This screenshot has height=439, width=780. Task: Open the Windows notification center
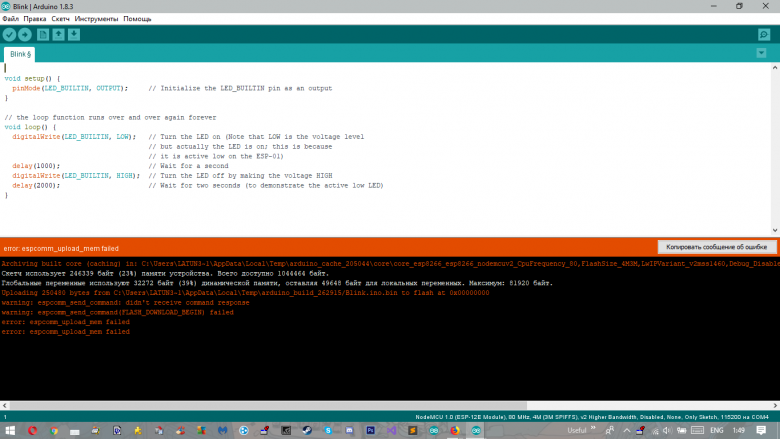point(761,431)
